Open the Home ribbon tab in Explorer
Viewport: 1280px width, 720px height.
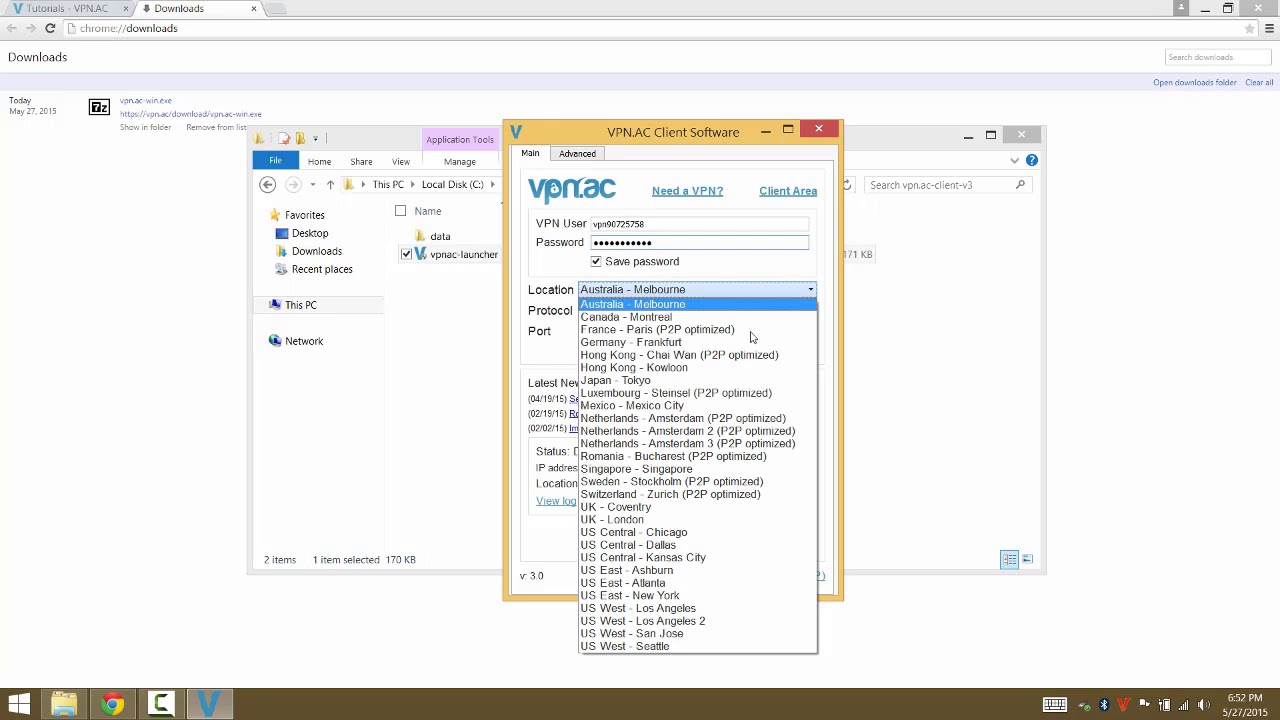coord(319,161)
